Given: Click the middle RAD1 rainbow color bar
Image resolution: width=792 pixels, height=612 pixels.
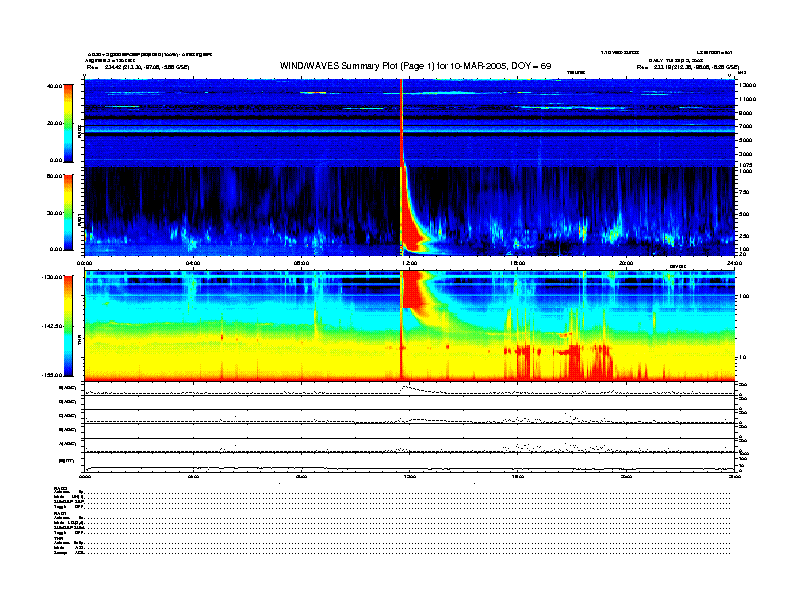Looking at the screenshot, I should coord(68,212).
